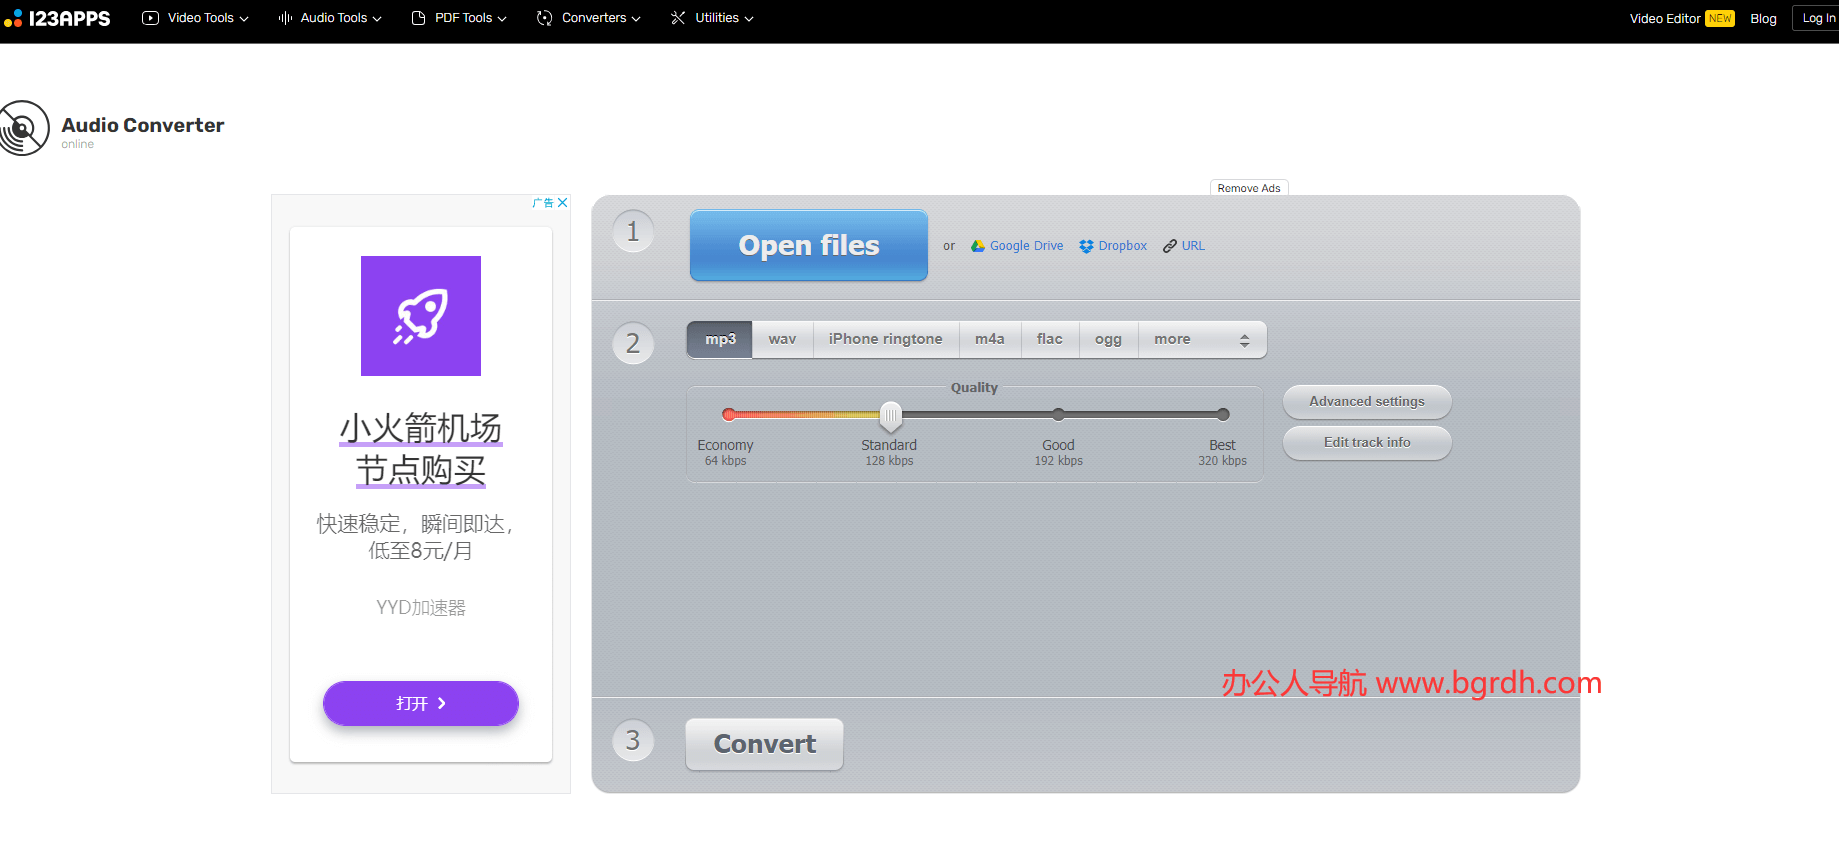Click the NEW badge beside Video Editor
This screenshot has height=842, width=1839.
pyautogui.click(x=1720, y=18)
